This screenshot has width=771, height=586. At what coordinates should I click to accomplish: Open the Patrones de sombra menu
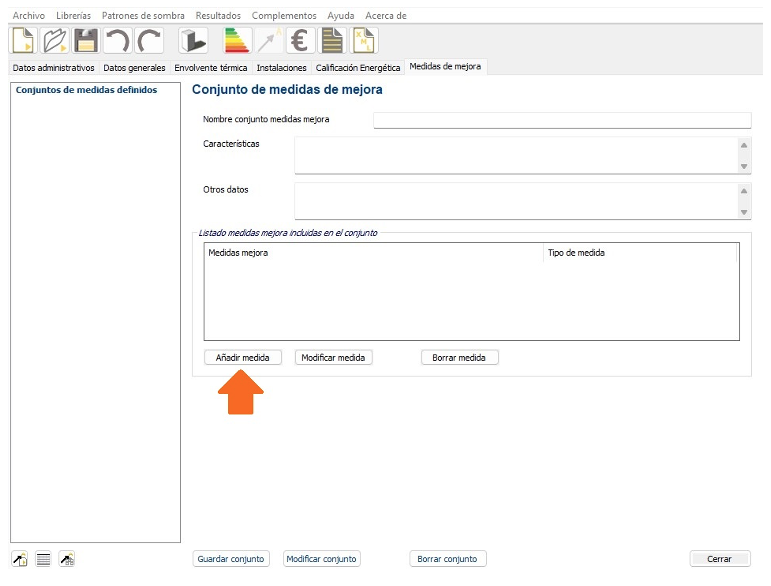(143, 16)
